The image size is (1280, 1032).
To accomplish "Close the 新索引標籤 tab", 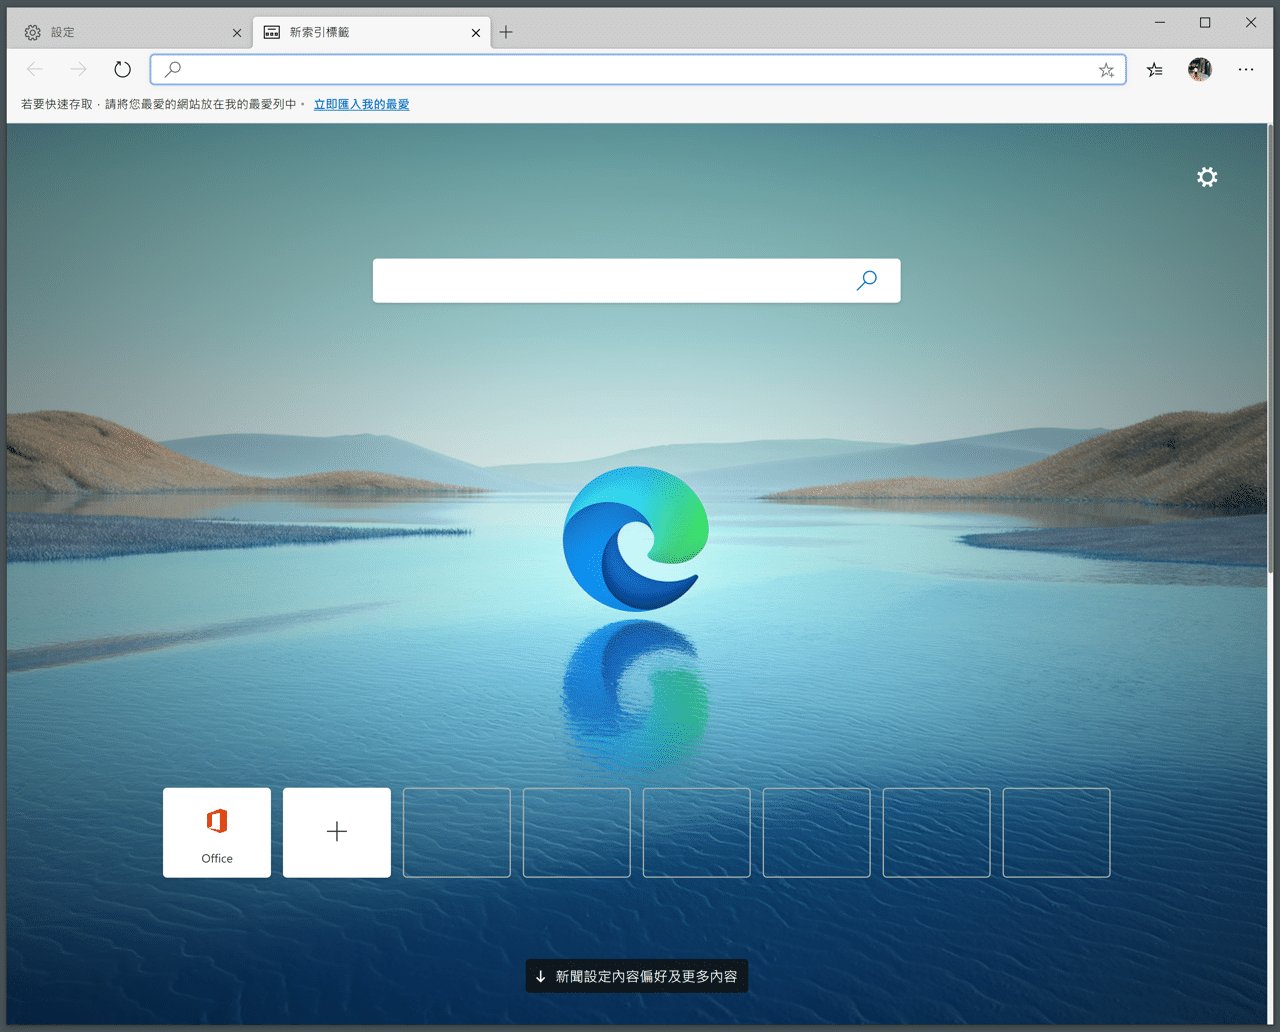I will pyautogui.click(x=476, y=33).
